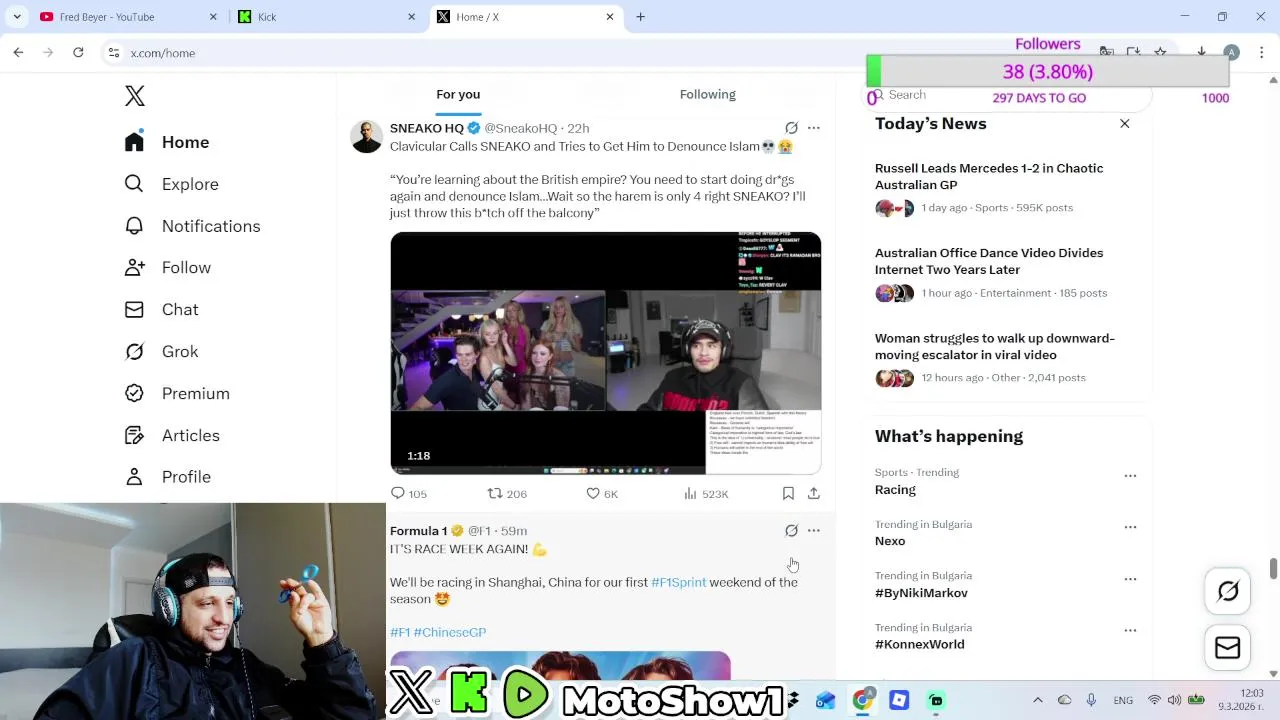The height and width of the screenshot is (720, 1280).
Task: Open the floating messages envelope button
Action: [1228, 648]
